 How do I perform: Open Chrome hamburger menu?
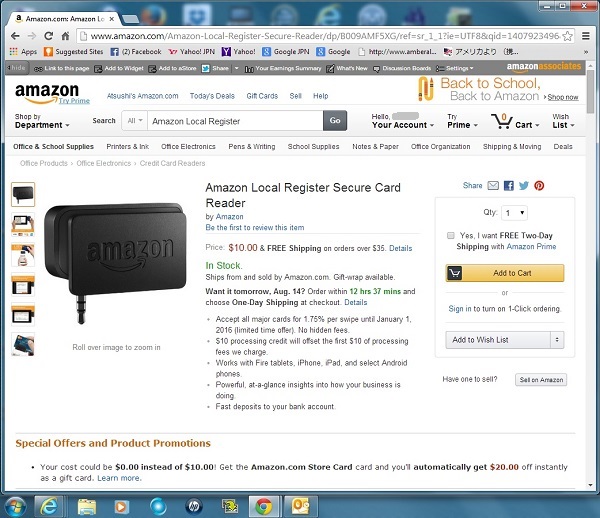[585, 36]
